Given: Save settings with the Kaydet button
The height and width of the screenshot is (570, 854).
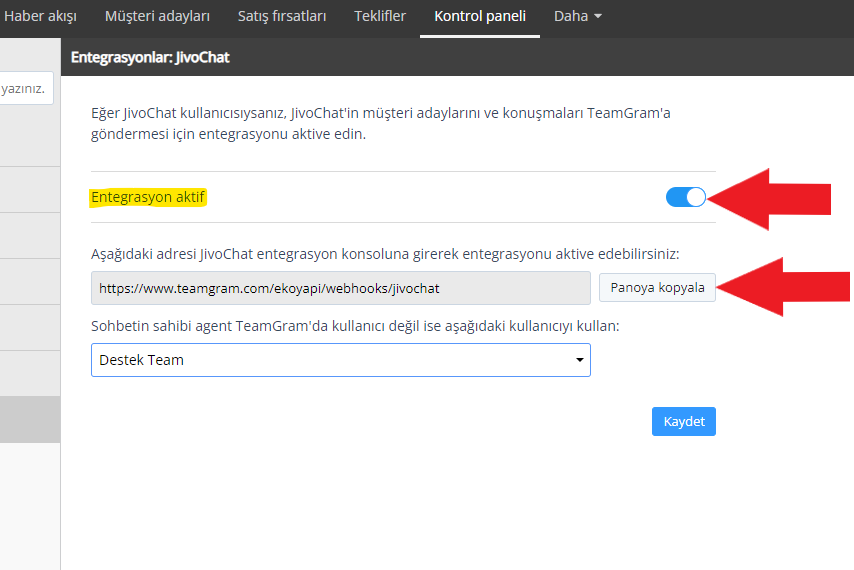Looking at the screenshot, I should [x=684, y=421].
